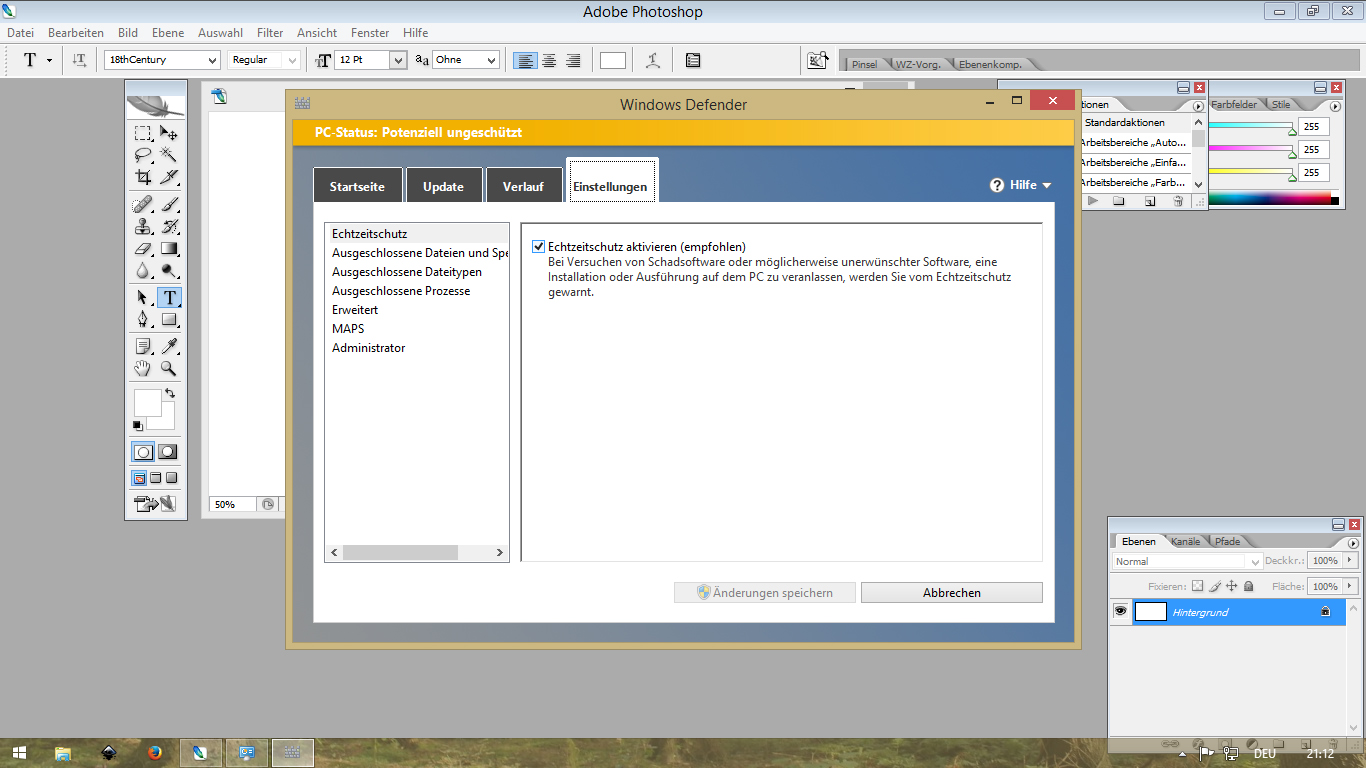Open Jump to ImageReady button
Viewport: 1366px width, 768px height.
pyautogui.click(x=155, y=504)
